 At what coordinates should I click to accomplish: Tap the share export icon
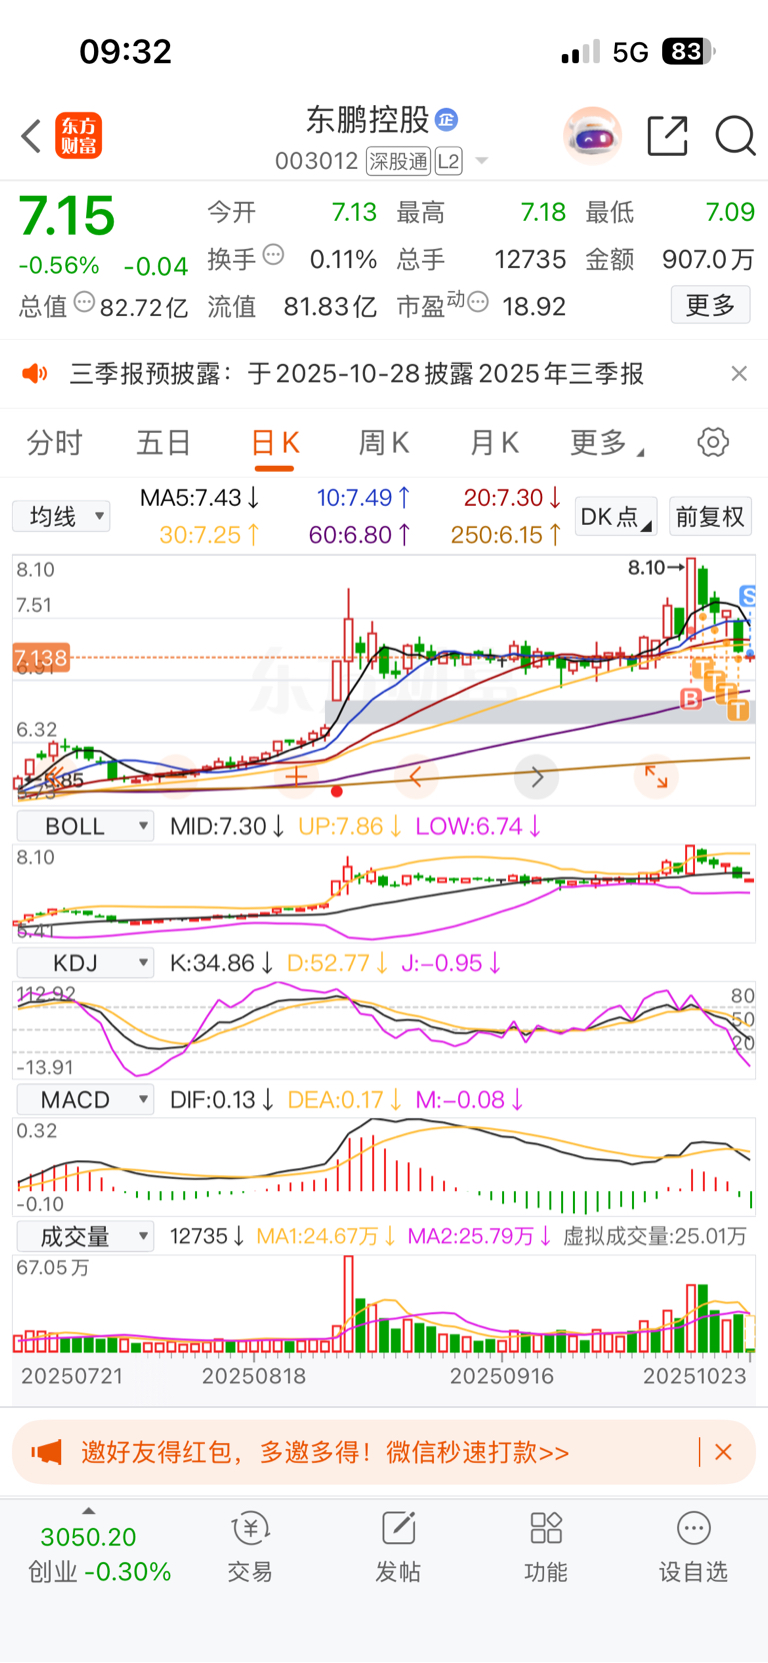pos(667,135)
